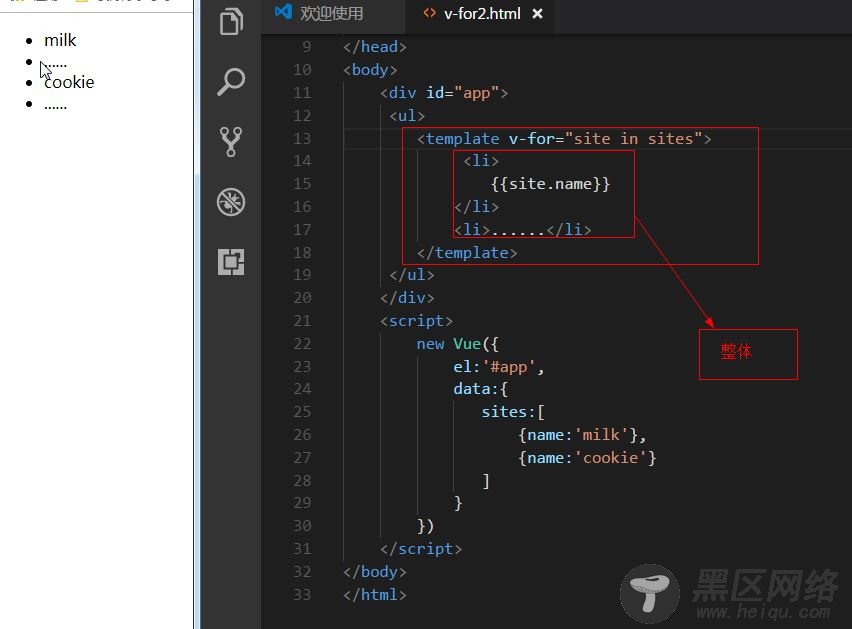Viewport: 852px width, 629px height.
Task: Click line number 13 in the gutter
Action: coord(302,139)
